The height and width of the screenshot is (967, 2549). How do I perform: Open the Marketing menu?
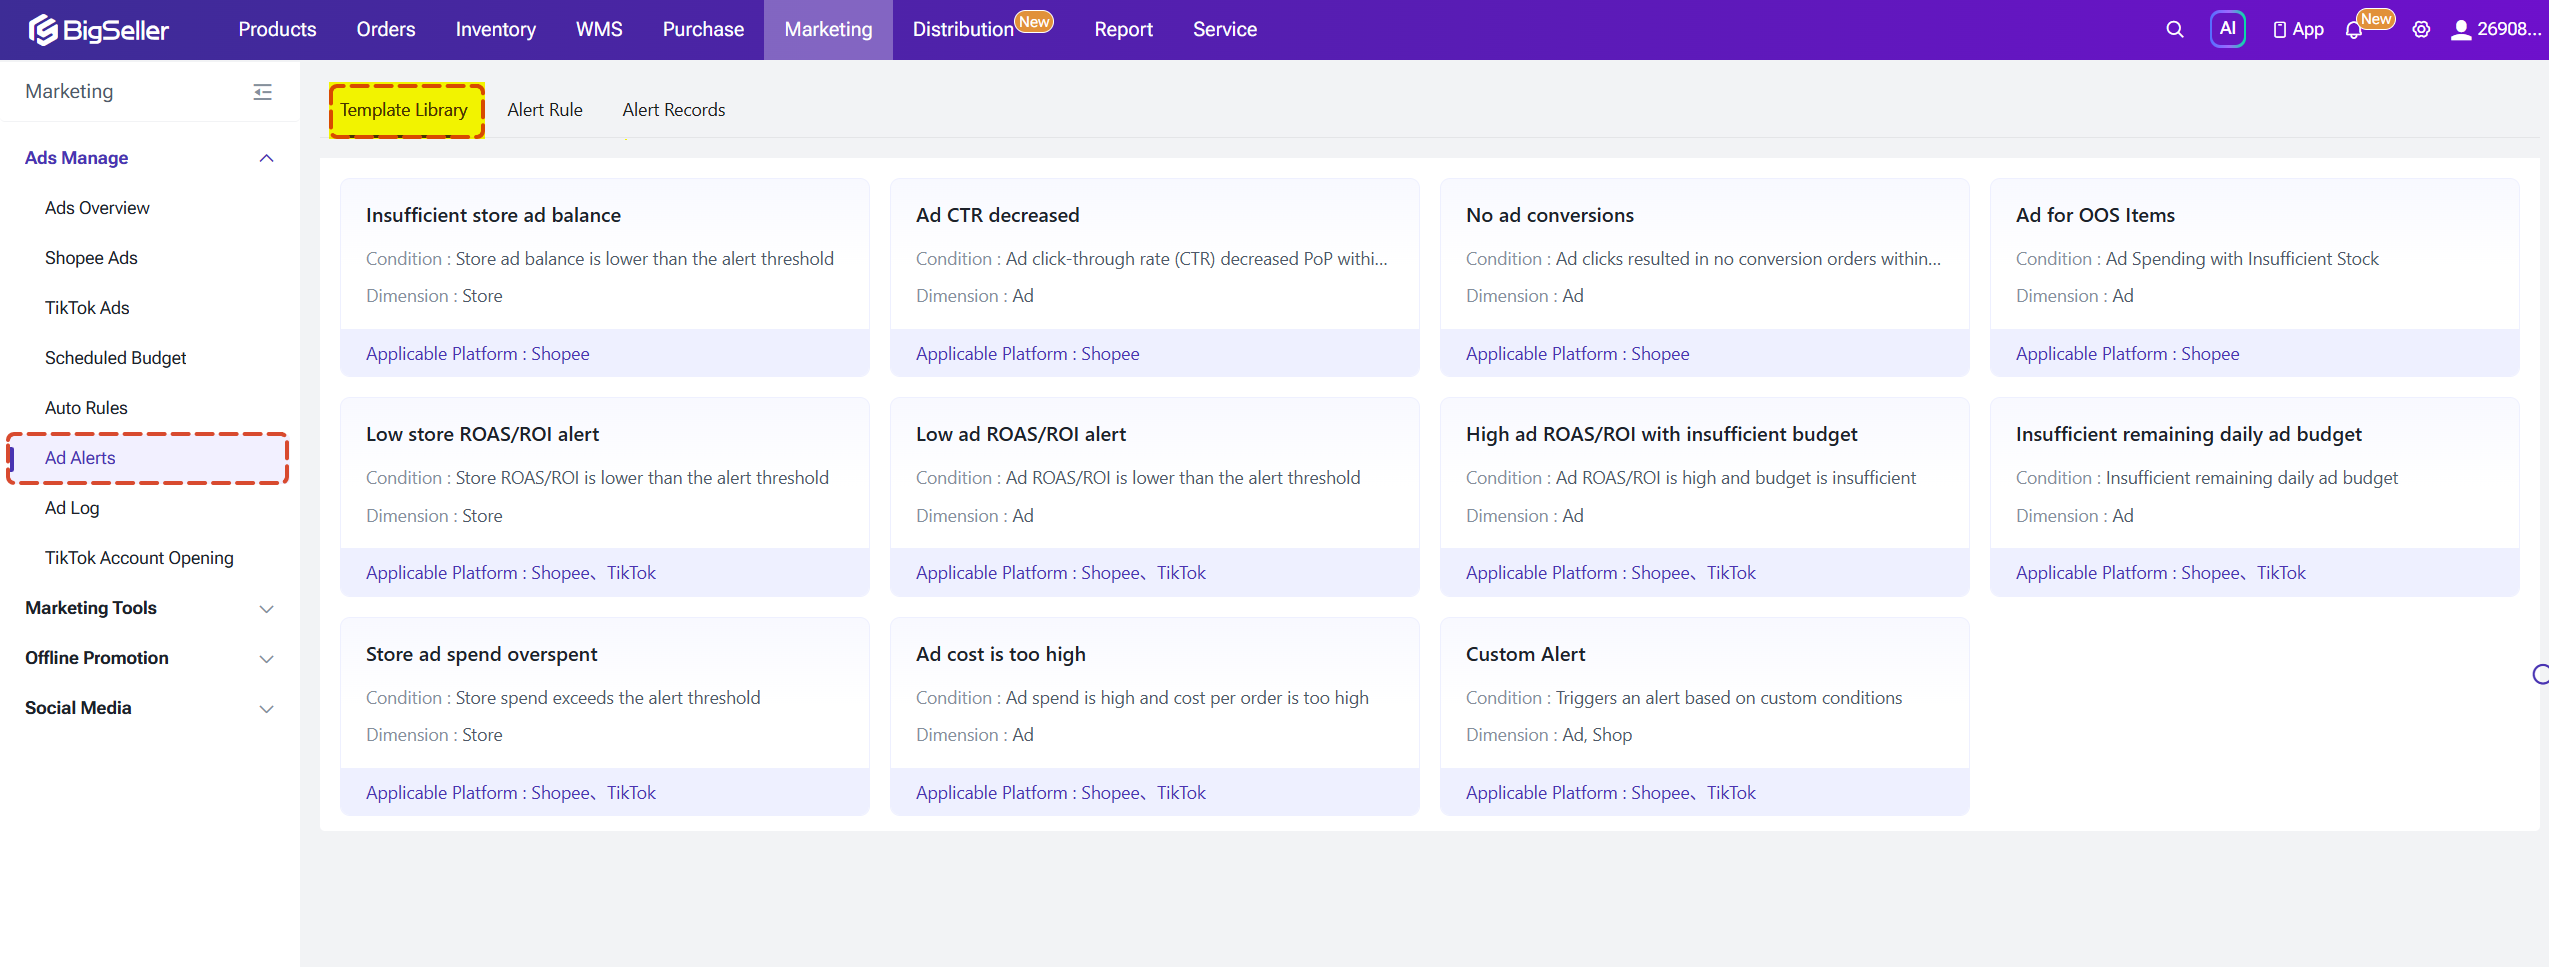pos(828,30)
